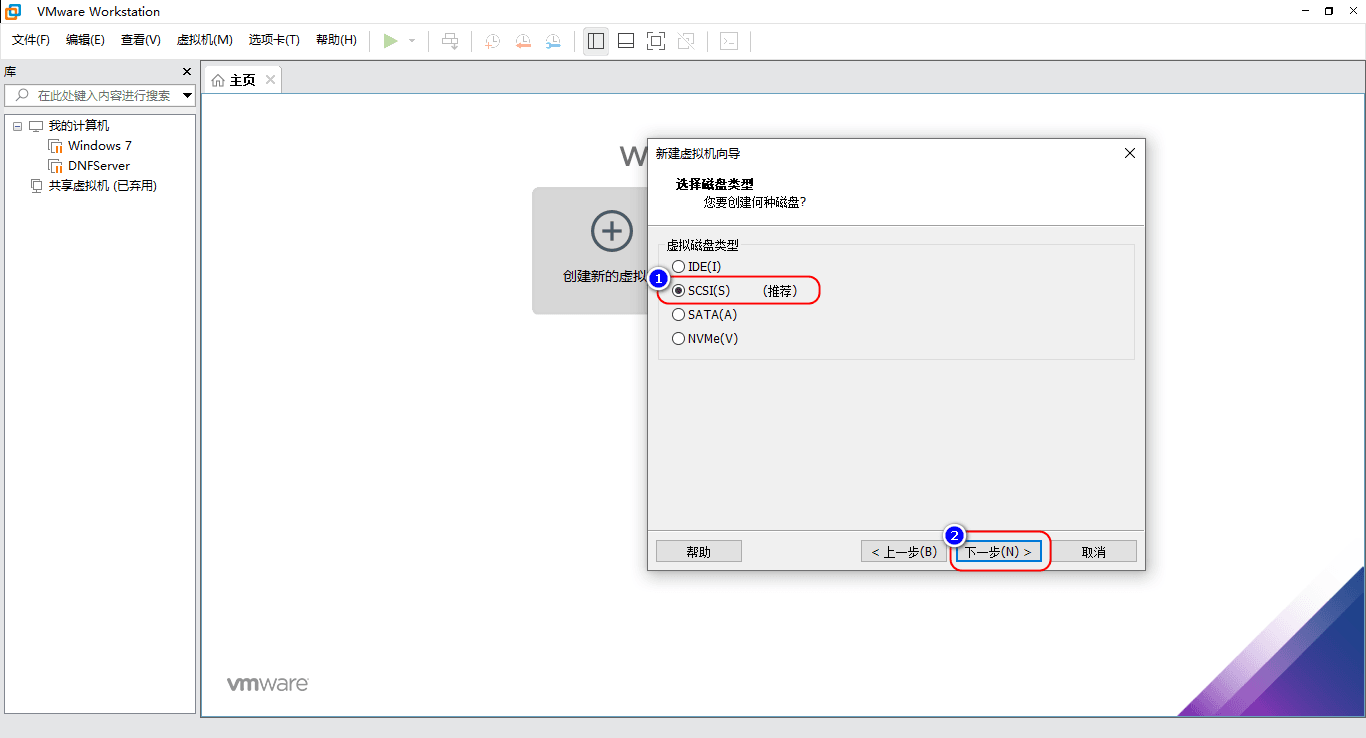1366x738 pixels.
Task: Click the take snapshot clock icon
Action: pyautogui.click(x=492, y=41)
